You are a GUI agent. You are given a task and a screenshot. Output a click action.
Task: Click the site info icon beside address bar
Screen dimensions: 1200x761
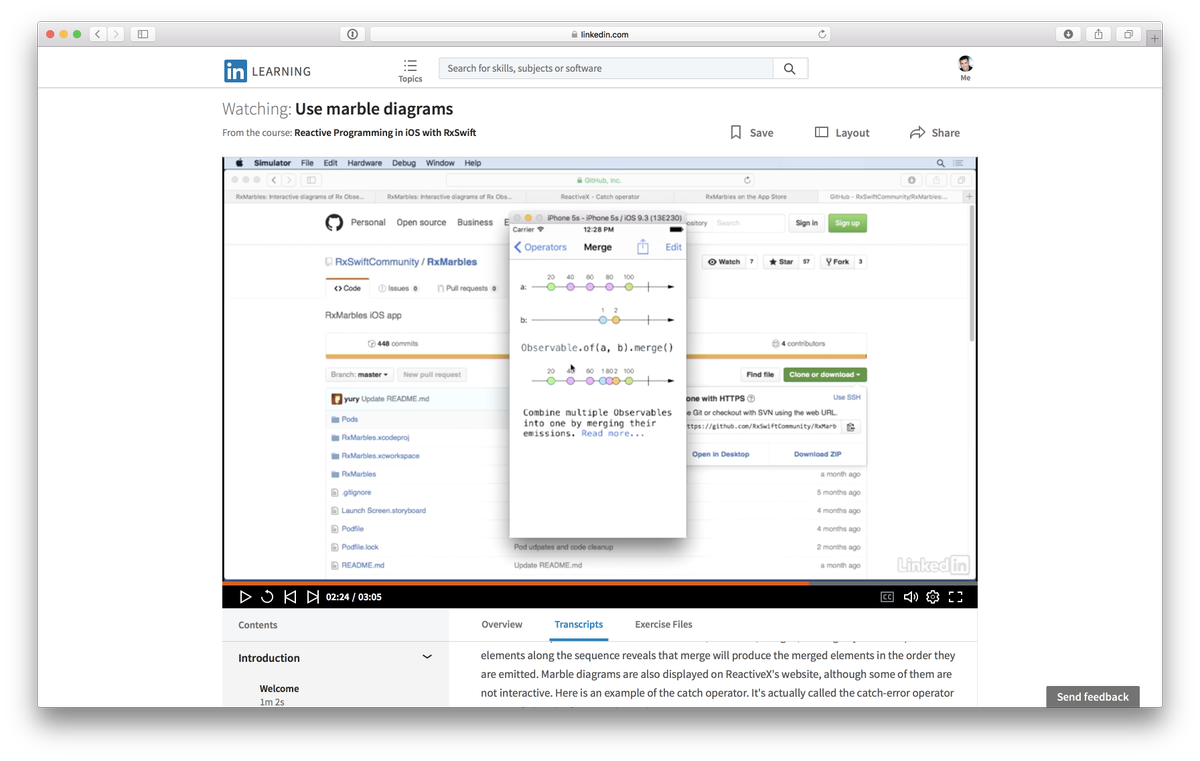[352, 34]
